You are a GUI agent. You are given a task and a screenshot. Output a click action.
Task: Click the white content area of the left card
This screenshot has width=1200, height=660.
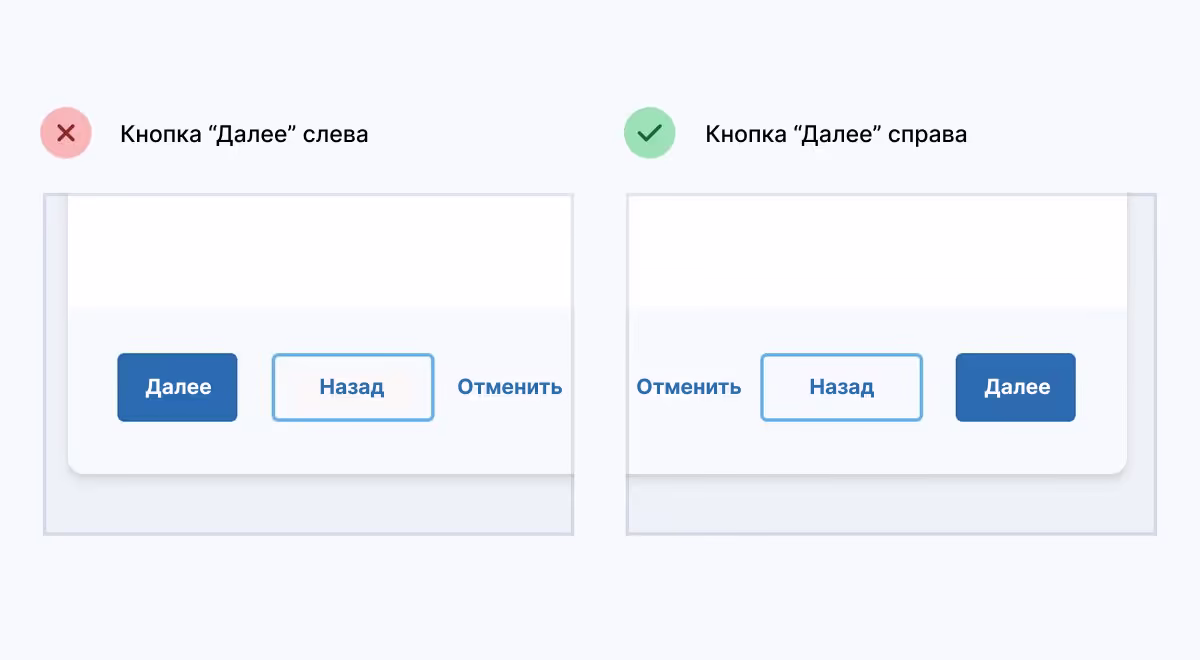(x=320, y=250)
